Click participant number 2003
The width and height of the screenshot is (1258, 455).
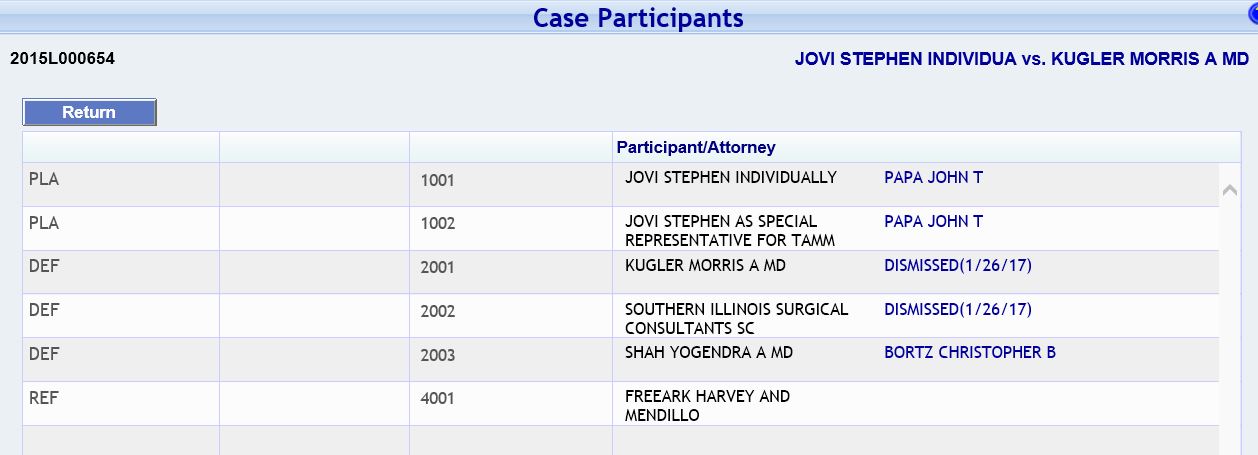tap(437, 355)
